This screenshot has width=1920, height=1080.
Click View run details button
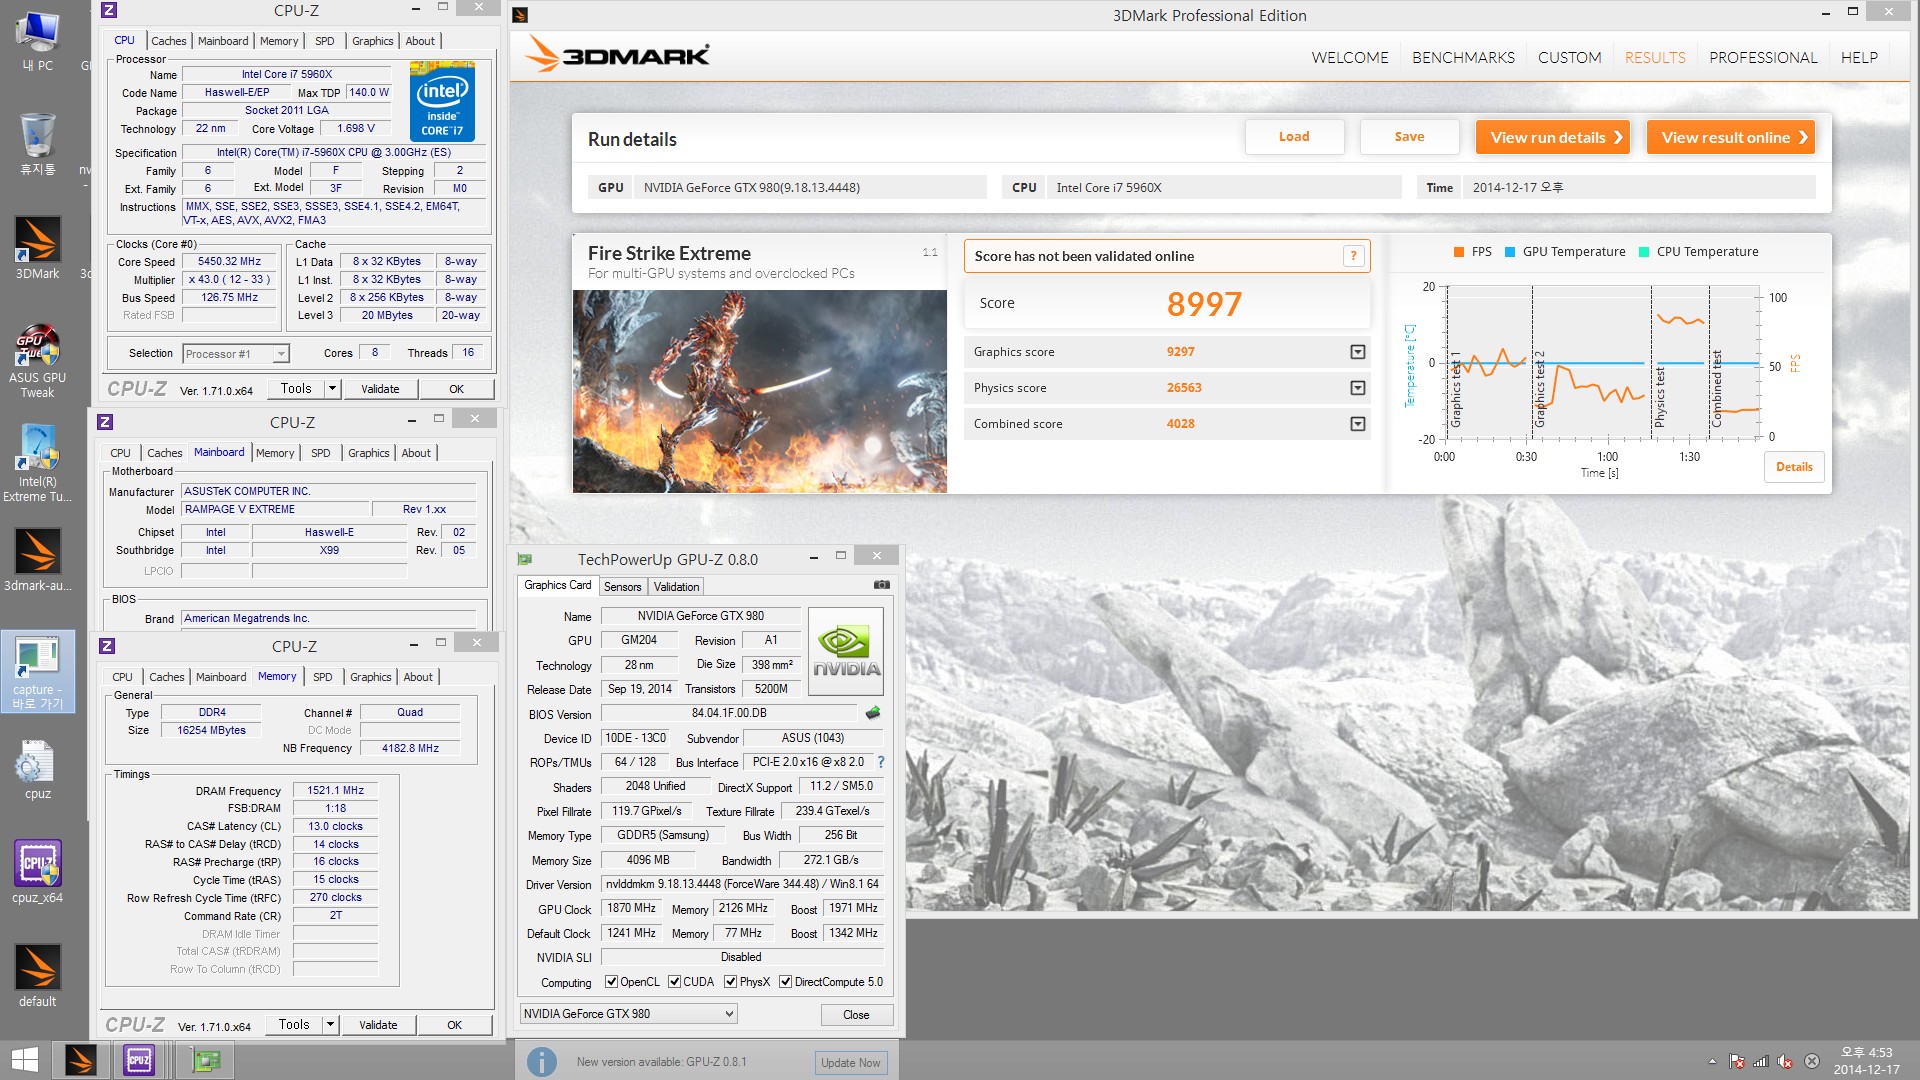pos(1553,138)
